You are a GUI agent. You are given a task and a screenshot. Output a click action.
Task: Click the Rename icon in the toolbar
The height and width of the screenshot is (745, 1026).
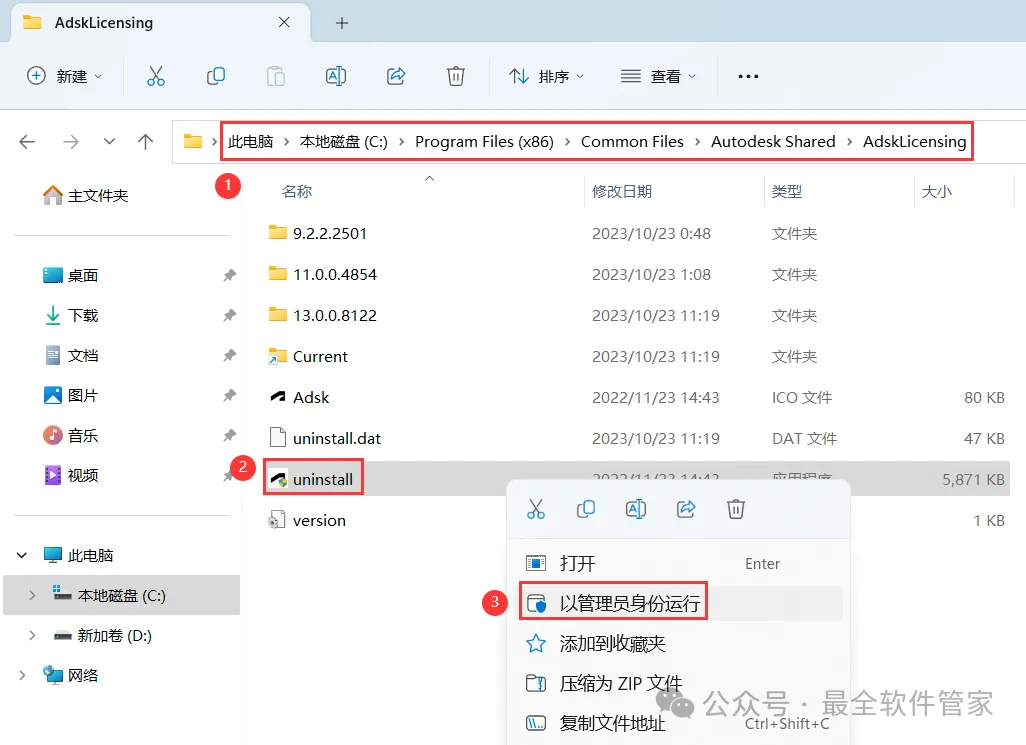coord(336,76)
